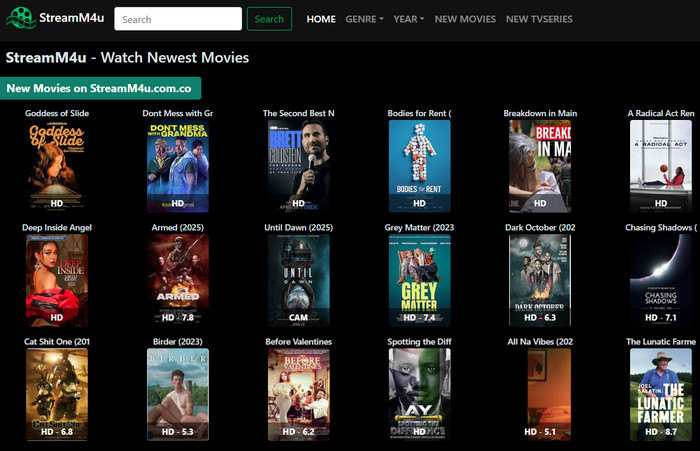This screenshot has height=451, width=700.
Task: Click the New Movies on StreamM4u.com.co banner
Action: pos(100,88)
